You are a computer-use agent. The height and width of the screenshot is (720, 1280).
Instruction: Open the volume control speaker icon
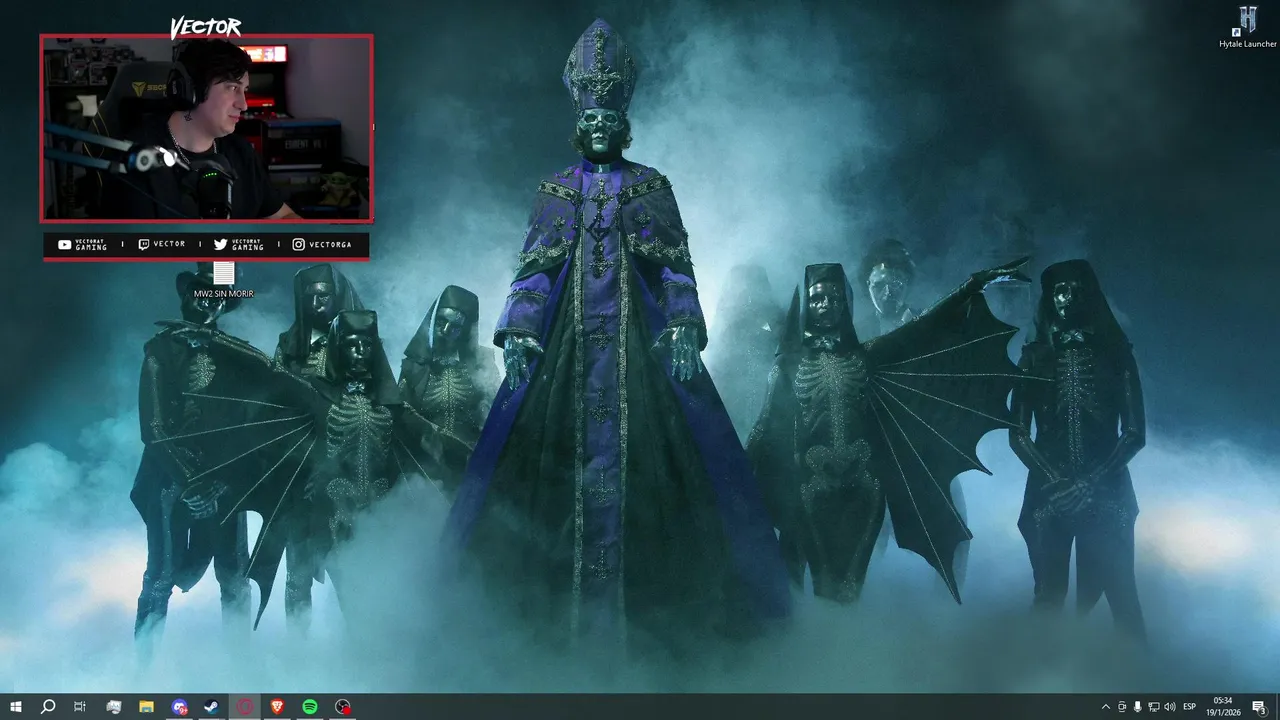[x=1170, y=707]
